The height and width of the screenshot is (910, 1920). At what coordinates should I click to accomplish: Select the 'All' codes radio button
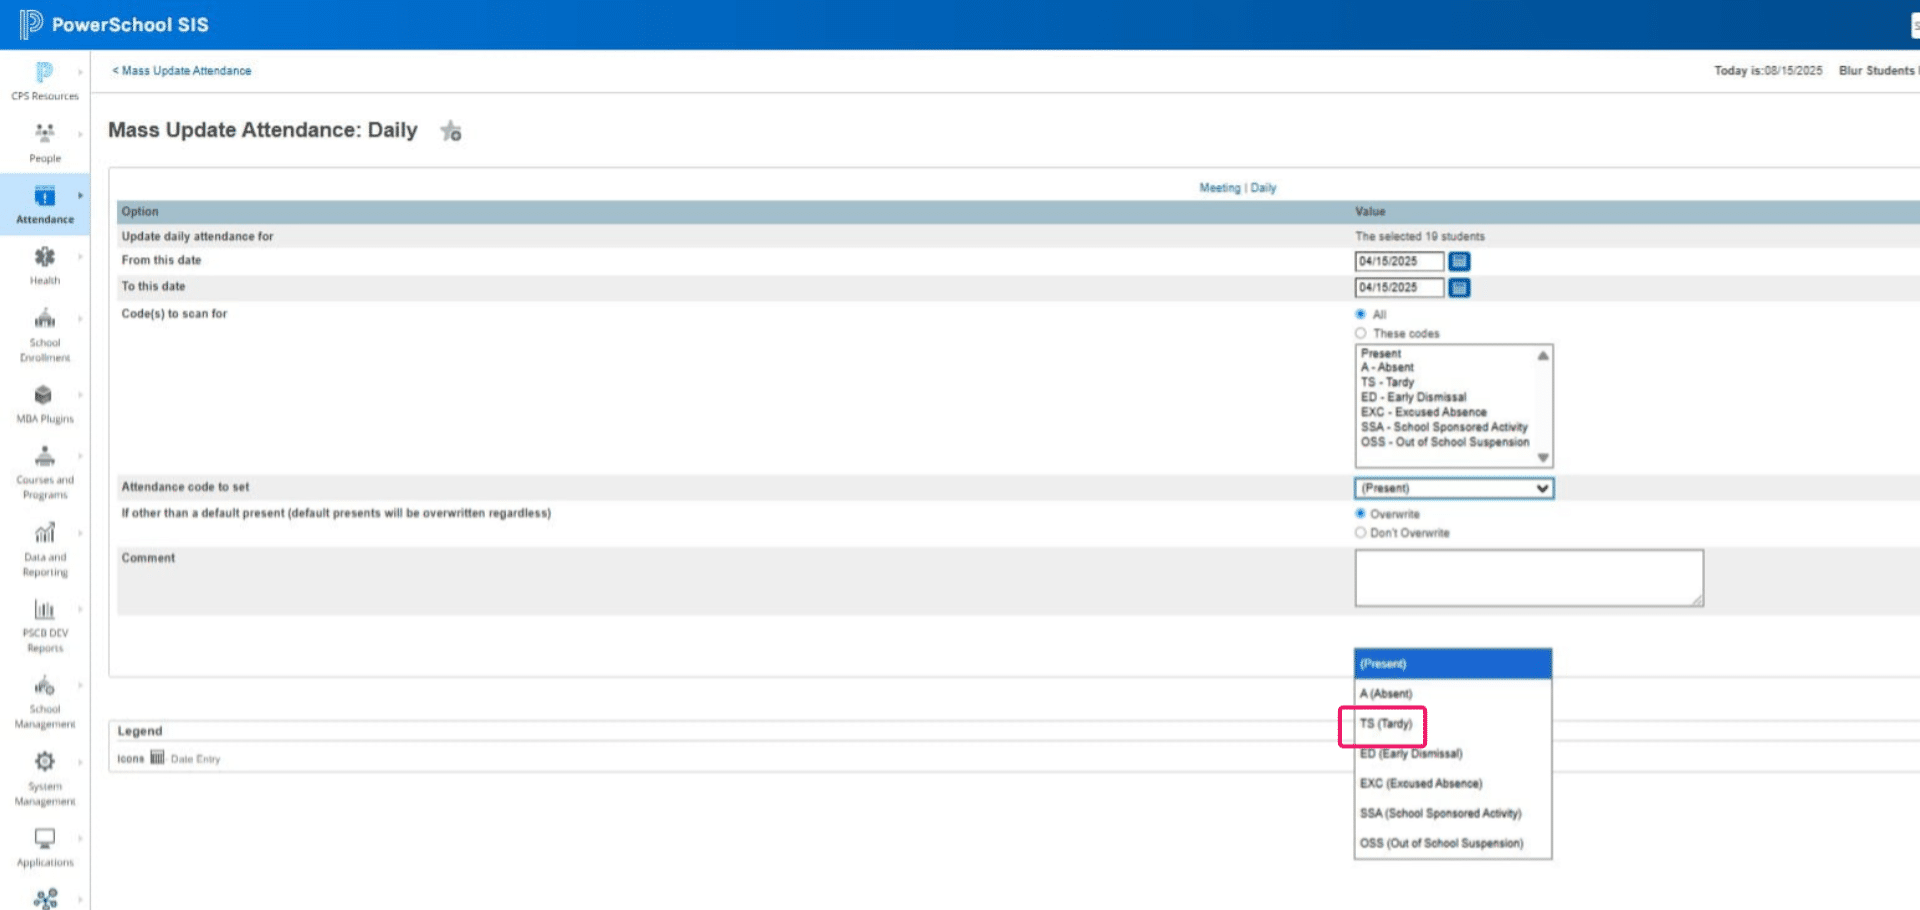1360,314
